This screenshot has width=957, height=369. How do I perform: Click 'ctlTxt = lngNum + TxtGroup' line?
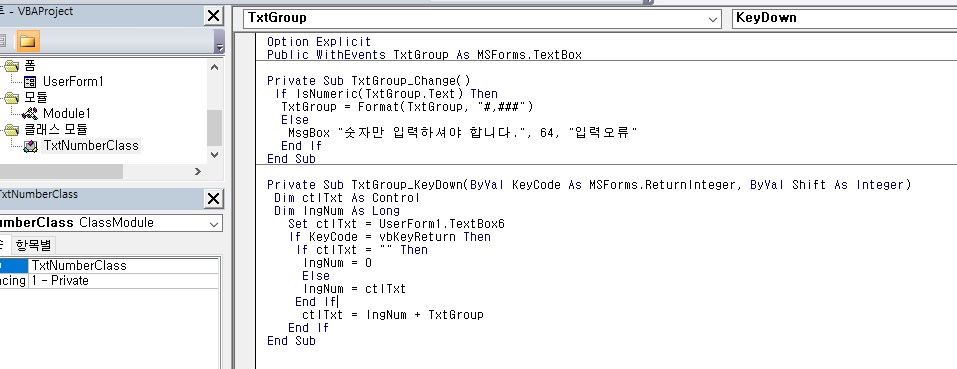click(392, 315)
